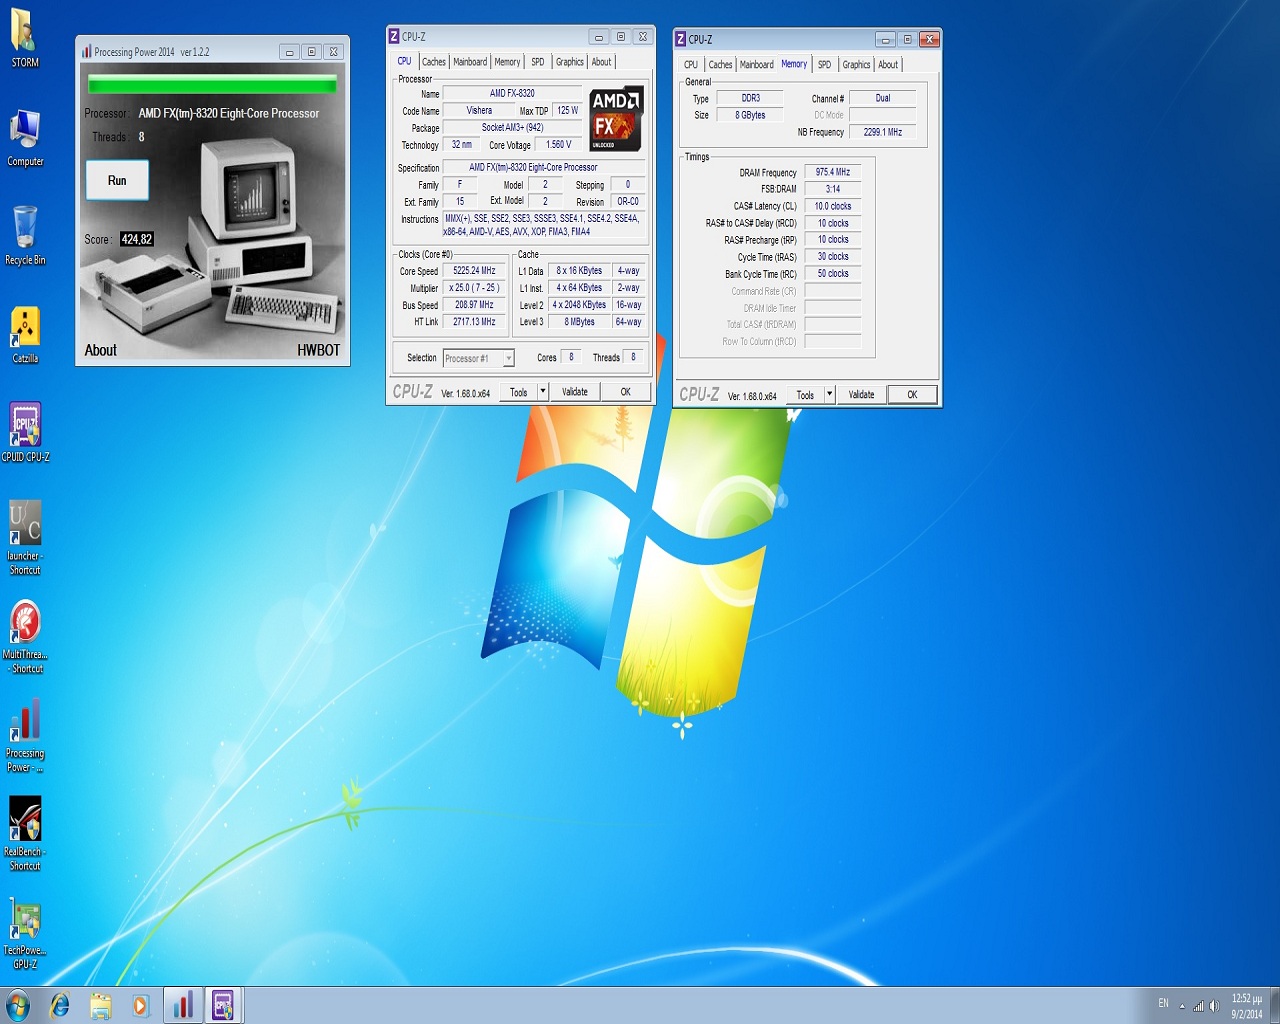Launch the Catzilla desktop shortcut
This screenshot has width=1280, height=1024.
pyautogui.click(x=25, y=334)
